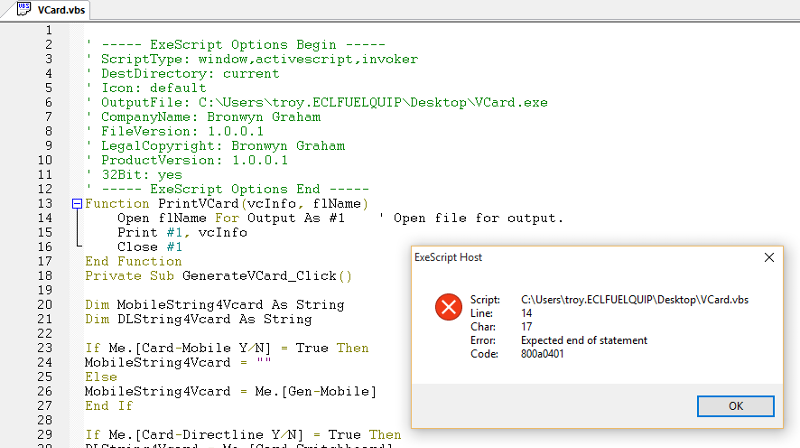
Task: Click line number 13 in gutter
Action: tap(45, 204)
